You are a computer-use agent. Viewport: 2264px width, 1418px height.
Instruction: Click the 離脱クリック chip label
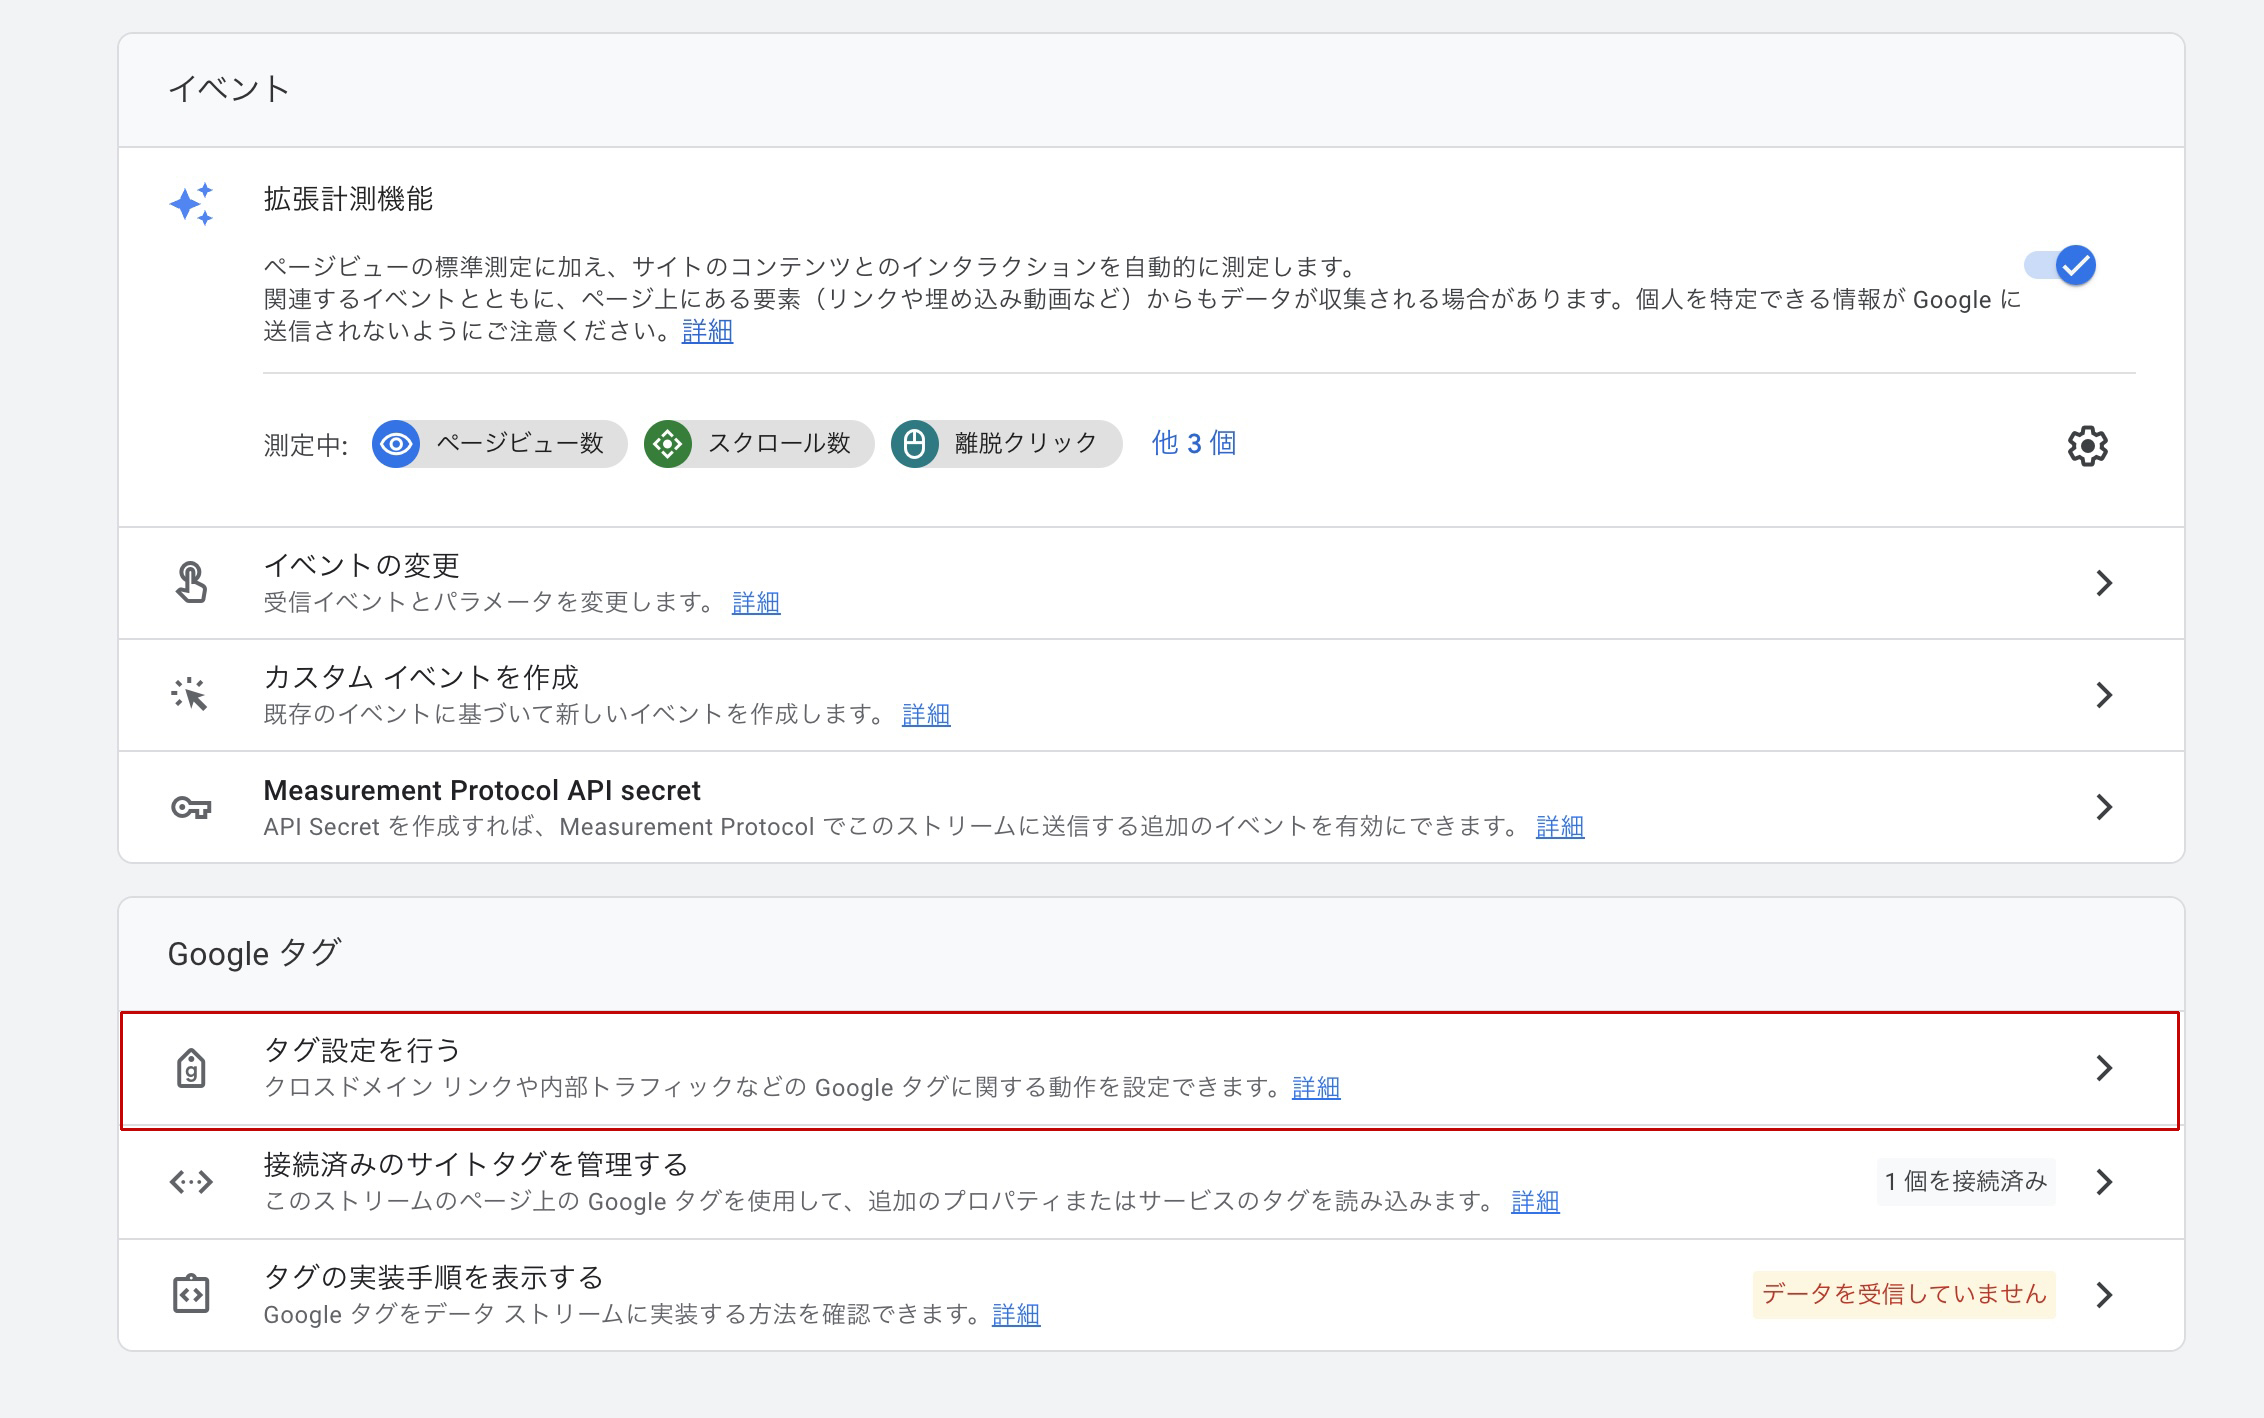(1026, 443)
